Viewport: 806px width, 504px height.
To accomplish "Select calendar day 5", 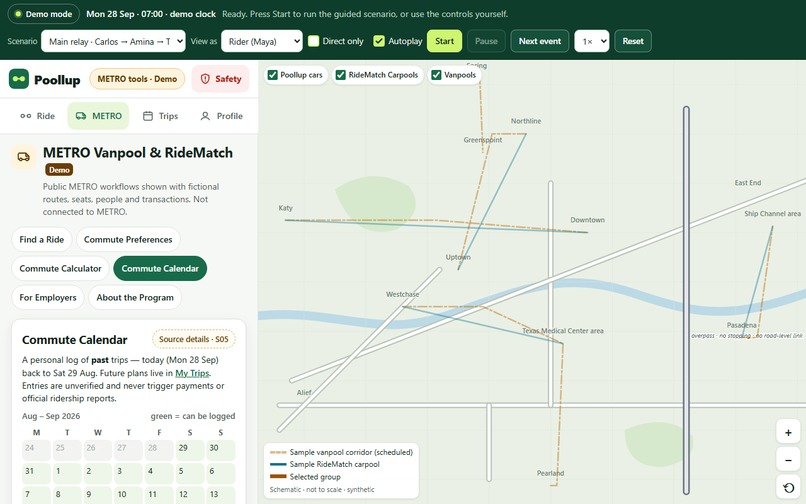I will (x=190, y=473).
